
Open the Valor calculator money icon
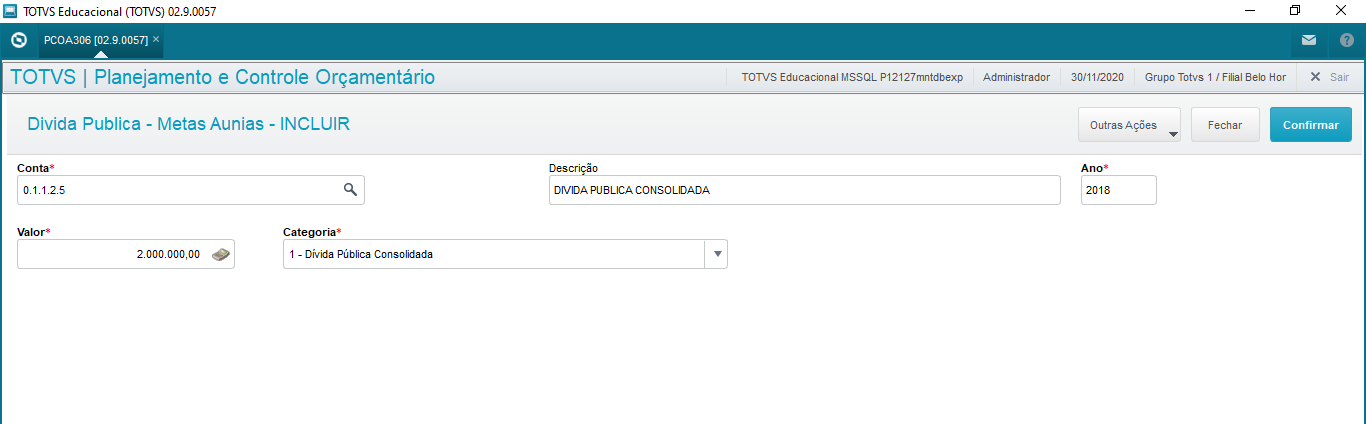coord(221,254)
